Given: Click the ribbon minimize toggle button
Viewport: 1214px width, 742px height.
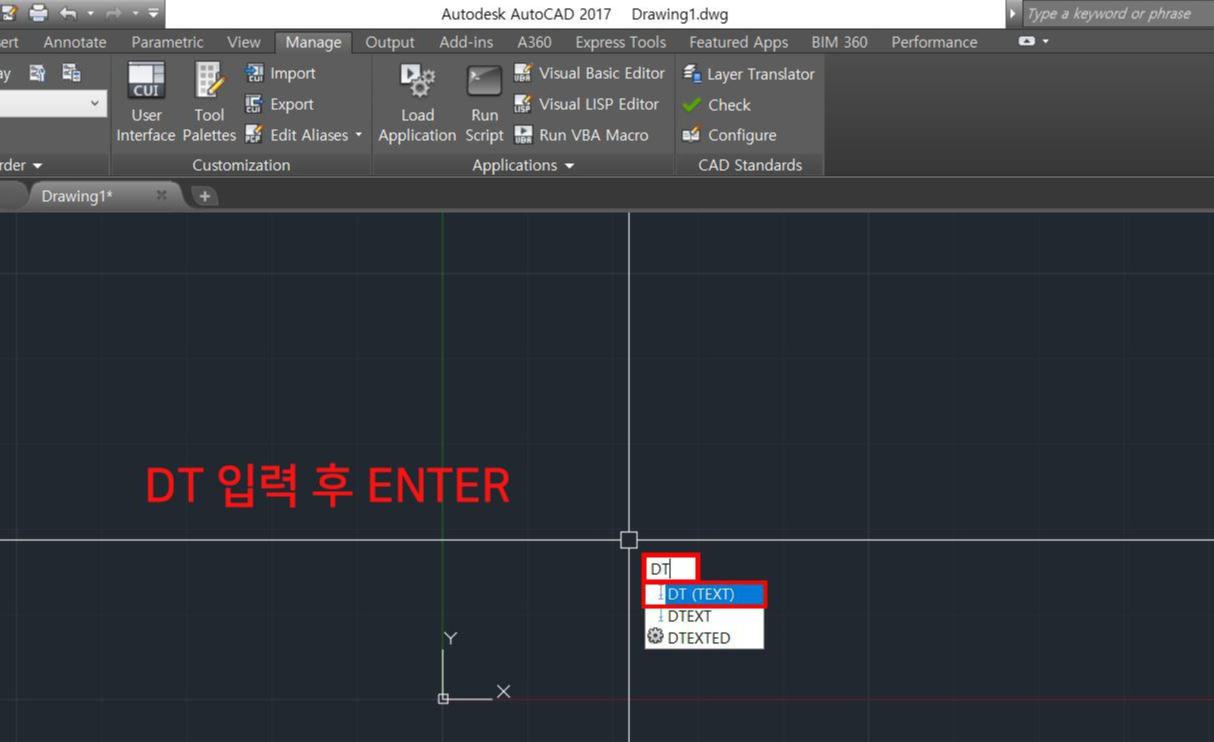Looking at the screenshot, I should pos(1026,42).
